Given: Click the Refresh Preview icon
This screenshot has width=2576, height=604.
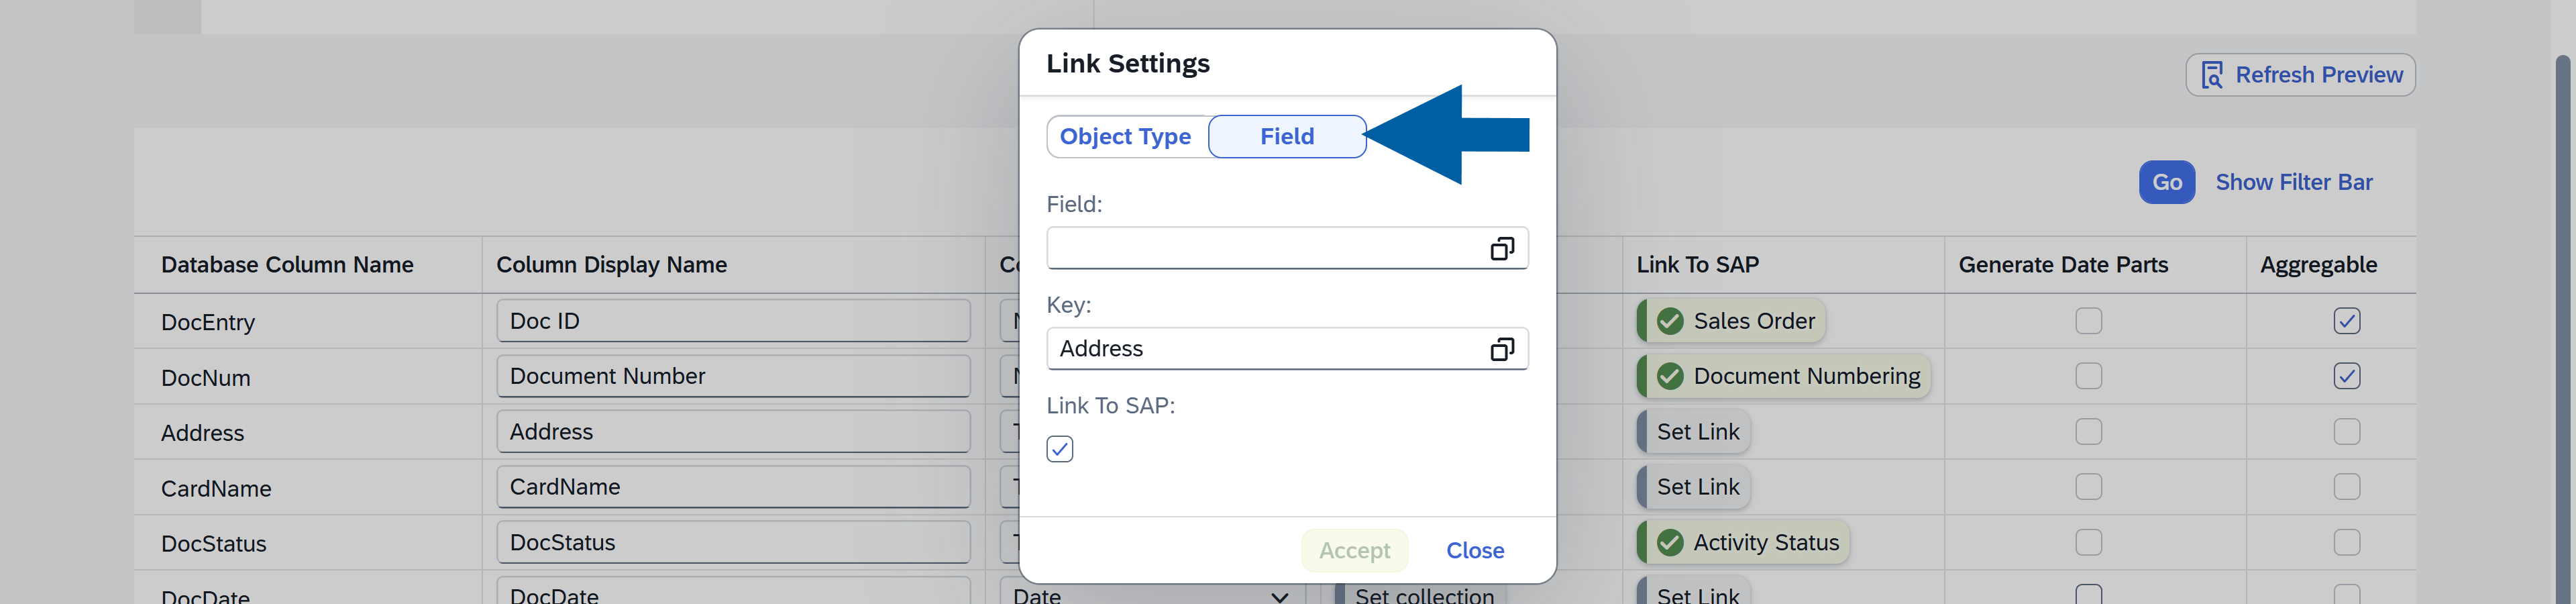Looking at the screenshot, I should (x=2212, y=75).
